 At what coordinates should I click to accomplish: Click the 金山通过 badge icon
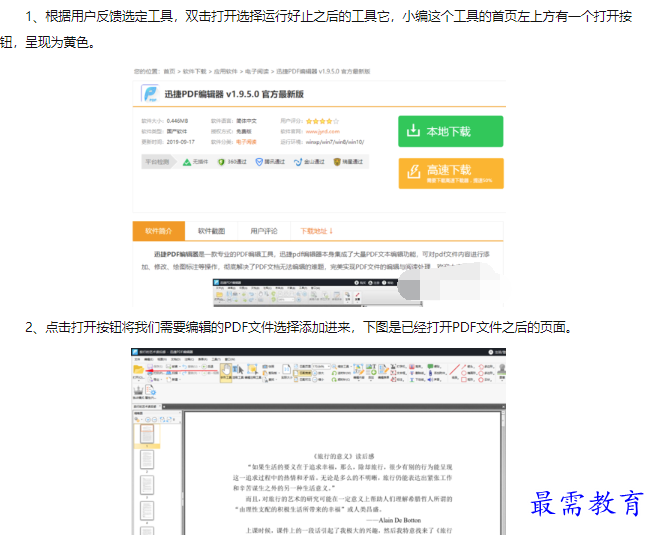pos(298,162)
